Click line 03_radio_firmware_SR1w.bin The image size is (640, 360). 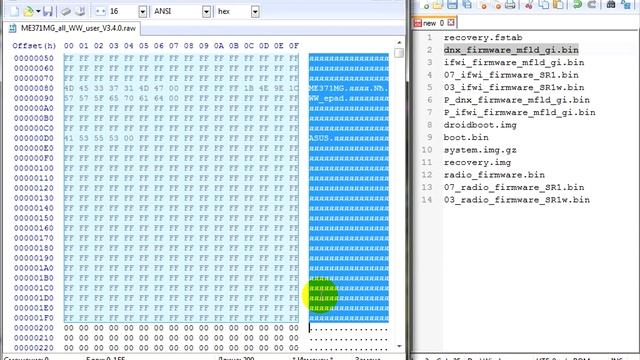point(517,200)
